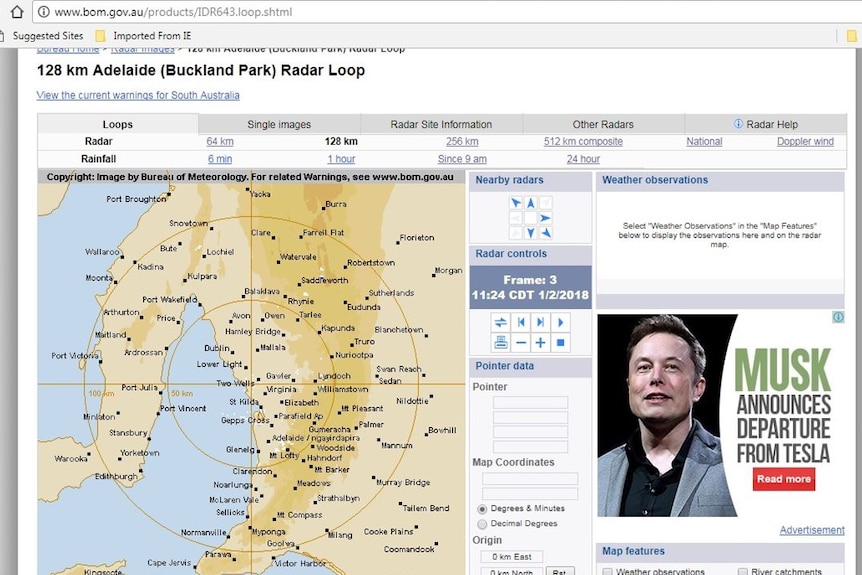Play the radar loop
This screenshot has width=862, height=575.
[560, 322]
